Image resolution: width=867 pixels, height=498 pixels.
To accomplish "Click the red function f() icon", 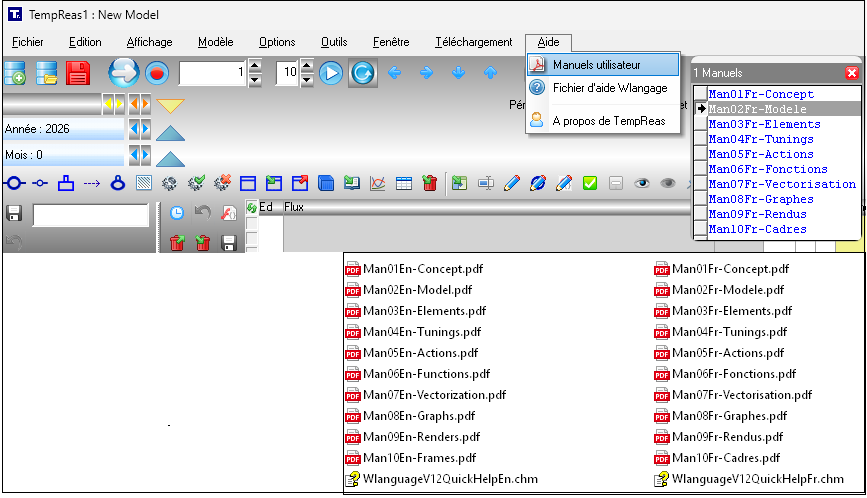I will point(229,213).
